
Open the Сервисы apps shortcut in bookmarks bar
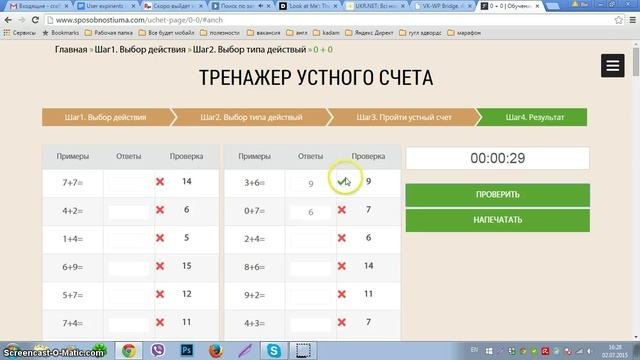[19, 33]
